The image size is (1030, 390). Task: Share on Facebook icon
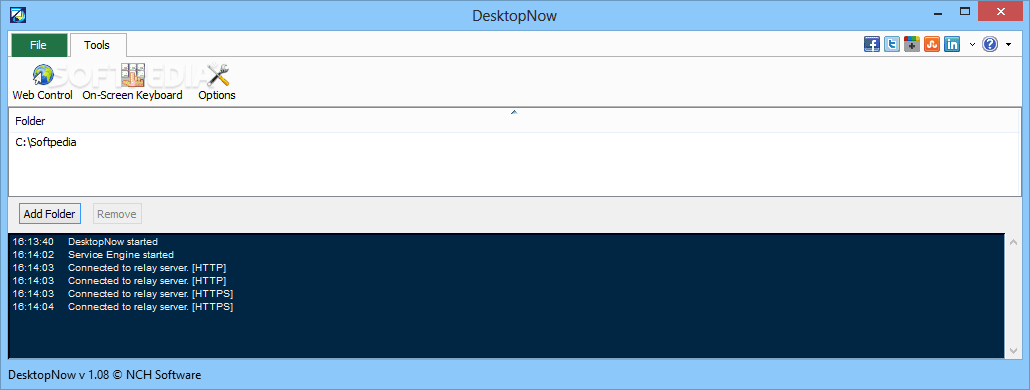point(872,45)
